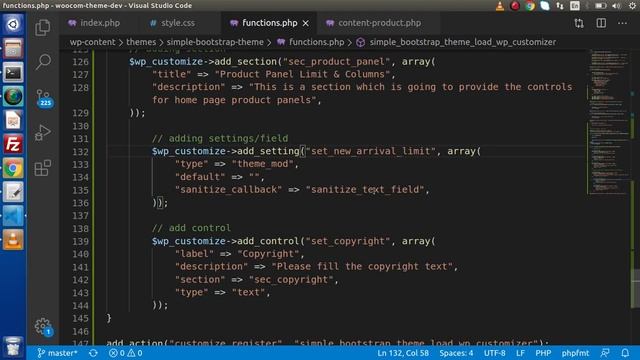Click the wp-content breadcrumb
This screenshot has width=640, height=360.
tap(92, 42)
